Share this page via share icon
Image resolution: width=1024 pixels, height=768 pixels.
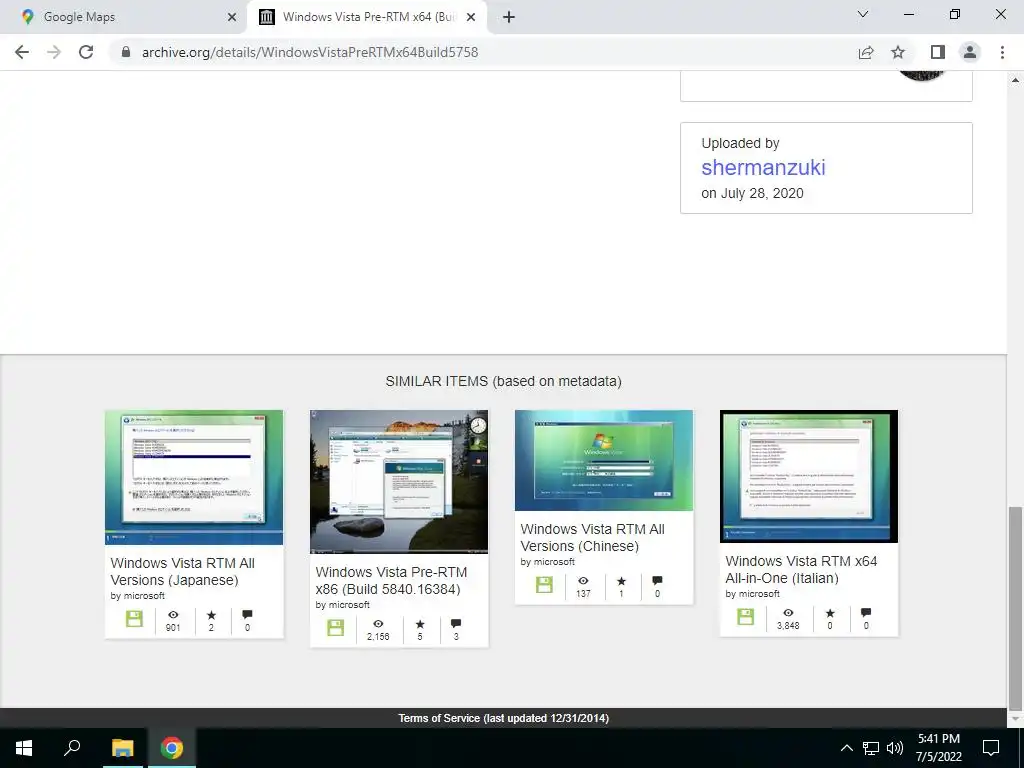coord(866,52)
